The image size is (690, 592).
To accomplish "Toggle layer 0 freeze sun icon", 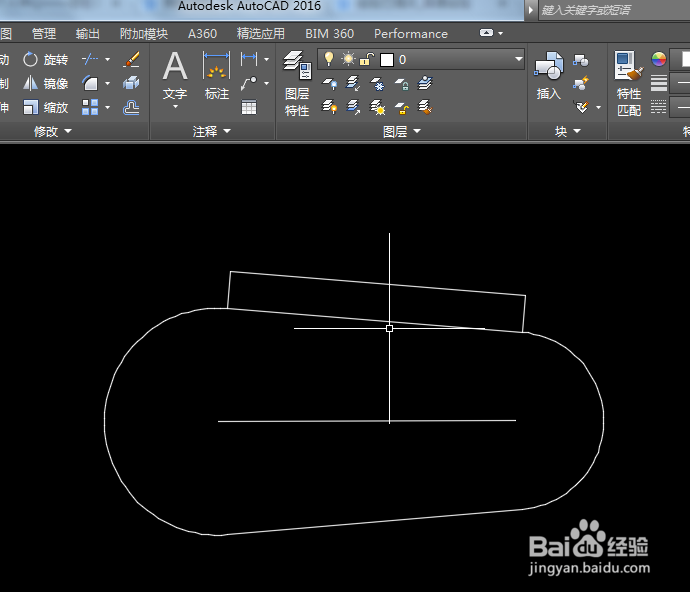I will pyautogui.click(x=348, y=59).
